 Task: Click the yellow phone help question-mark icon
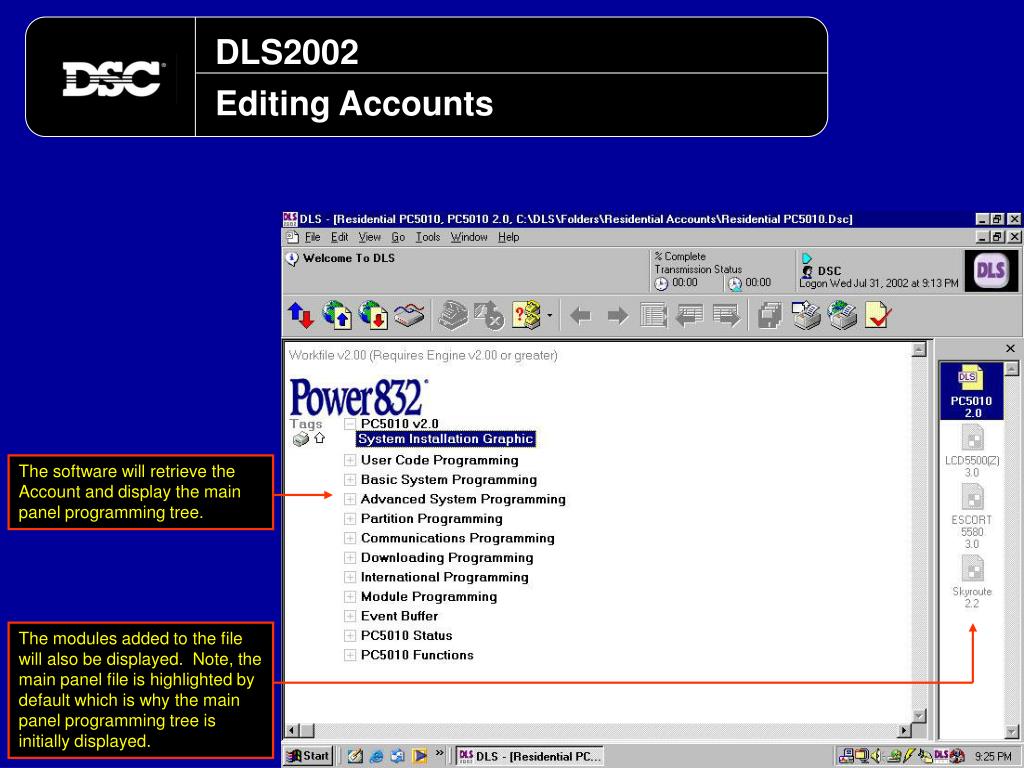[x=526, y=315]
